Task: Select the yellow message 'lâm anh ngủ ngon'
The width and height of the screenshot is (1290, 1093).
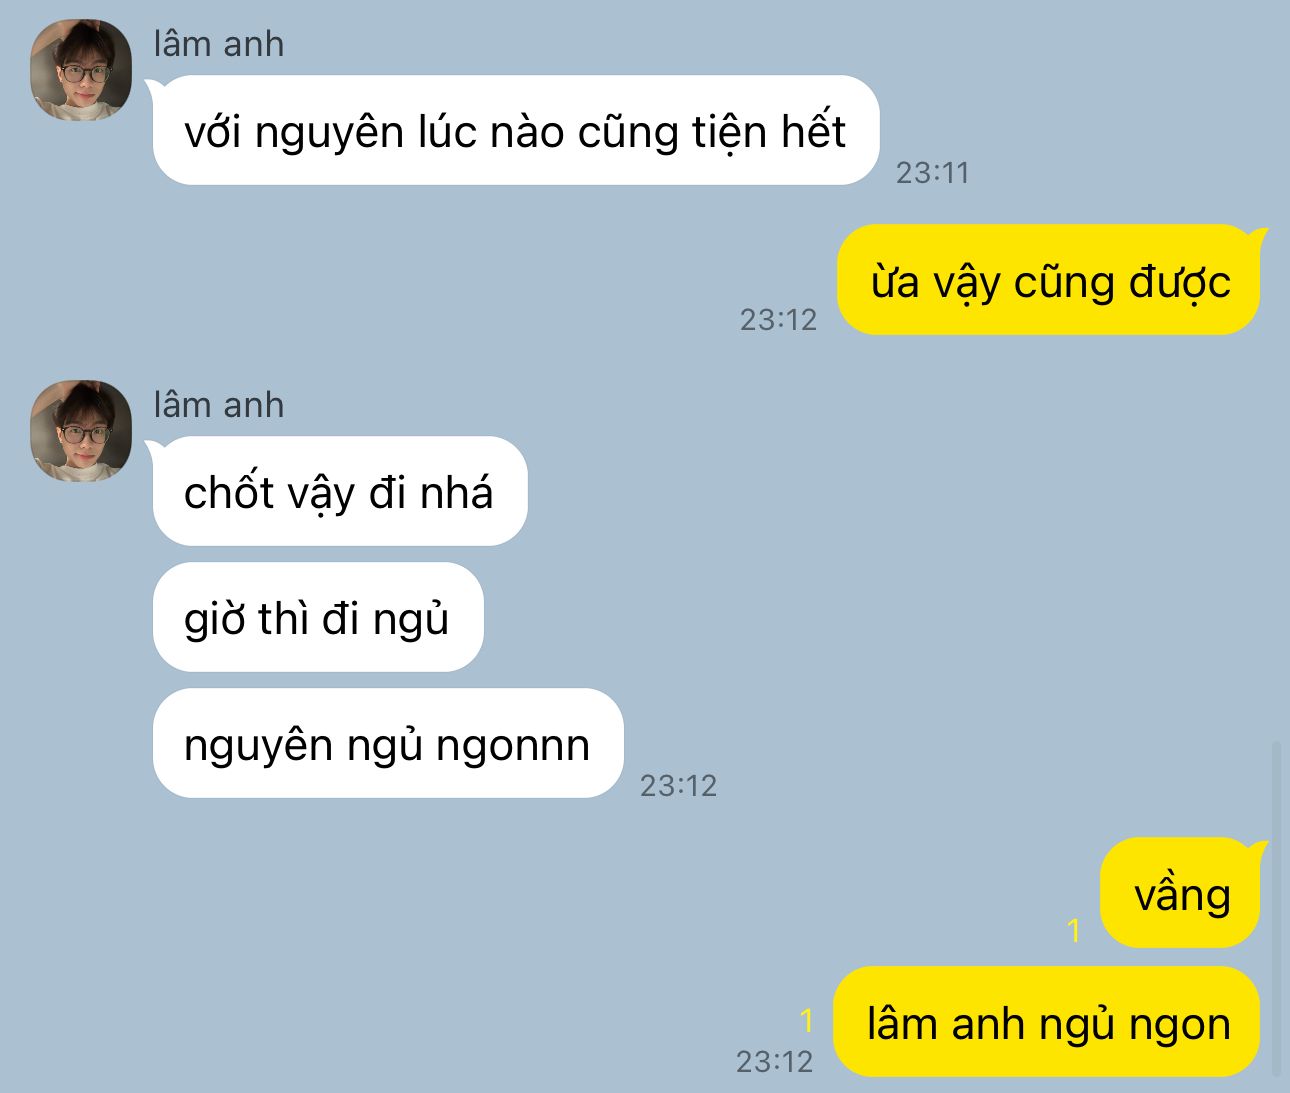Action: tap(1047, 1022)
